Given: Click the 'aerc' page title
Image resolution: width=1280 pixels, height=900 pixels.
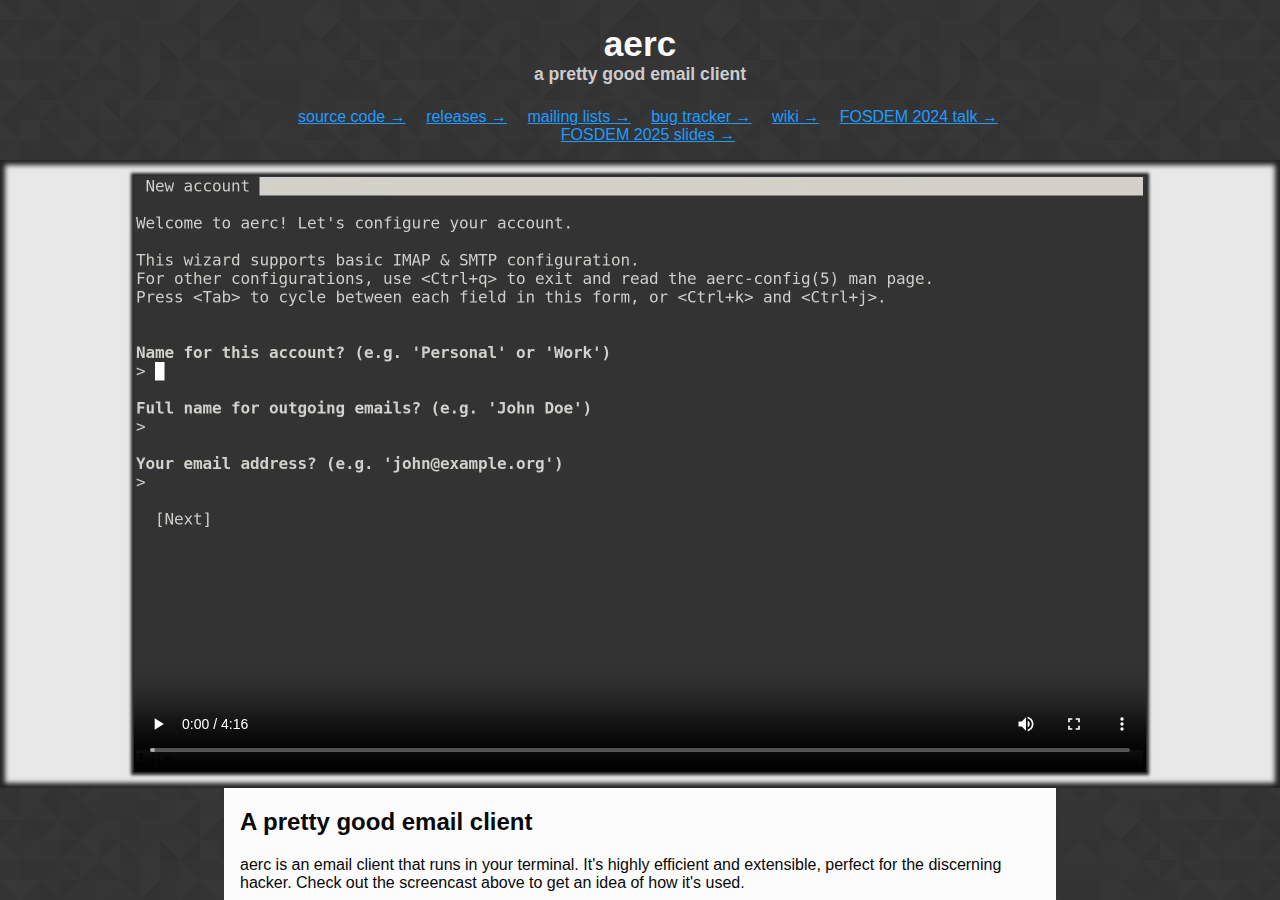Looking at the screenshot, I should point(640,44).
